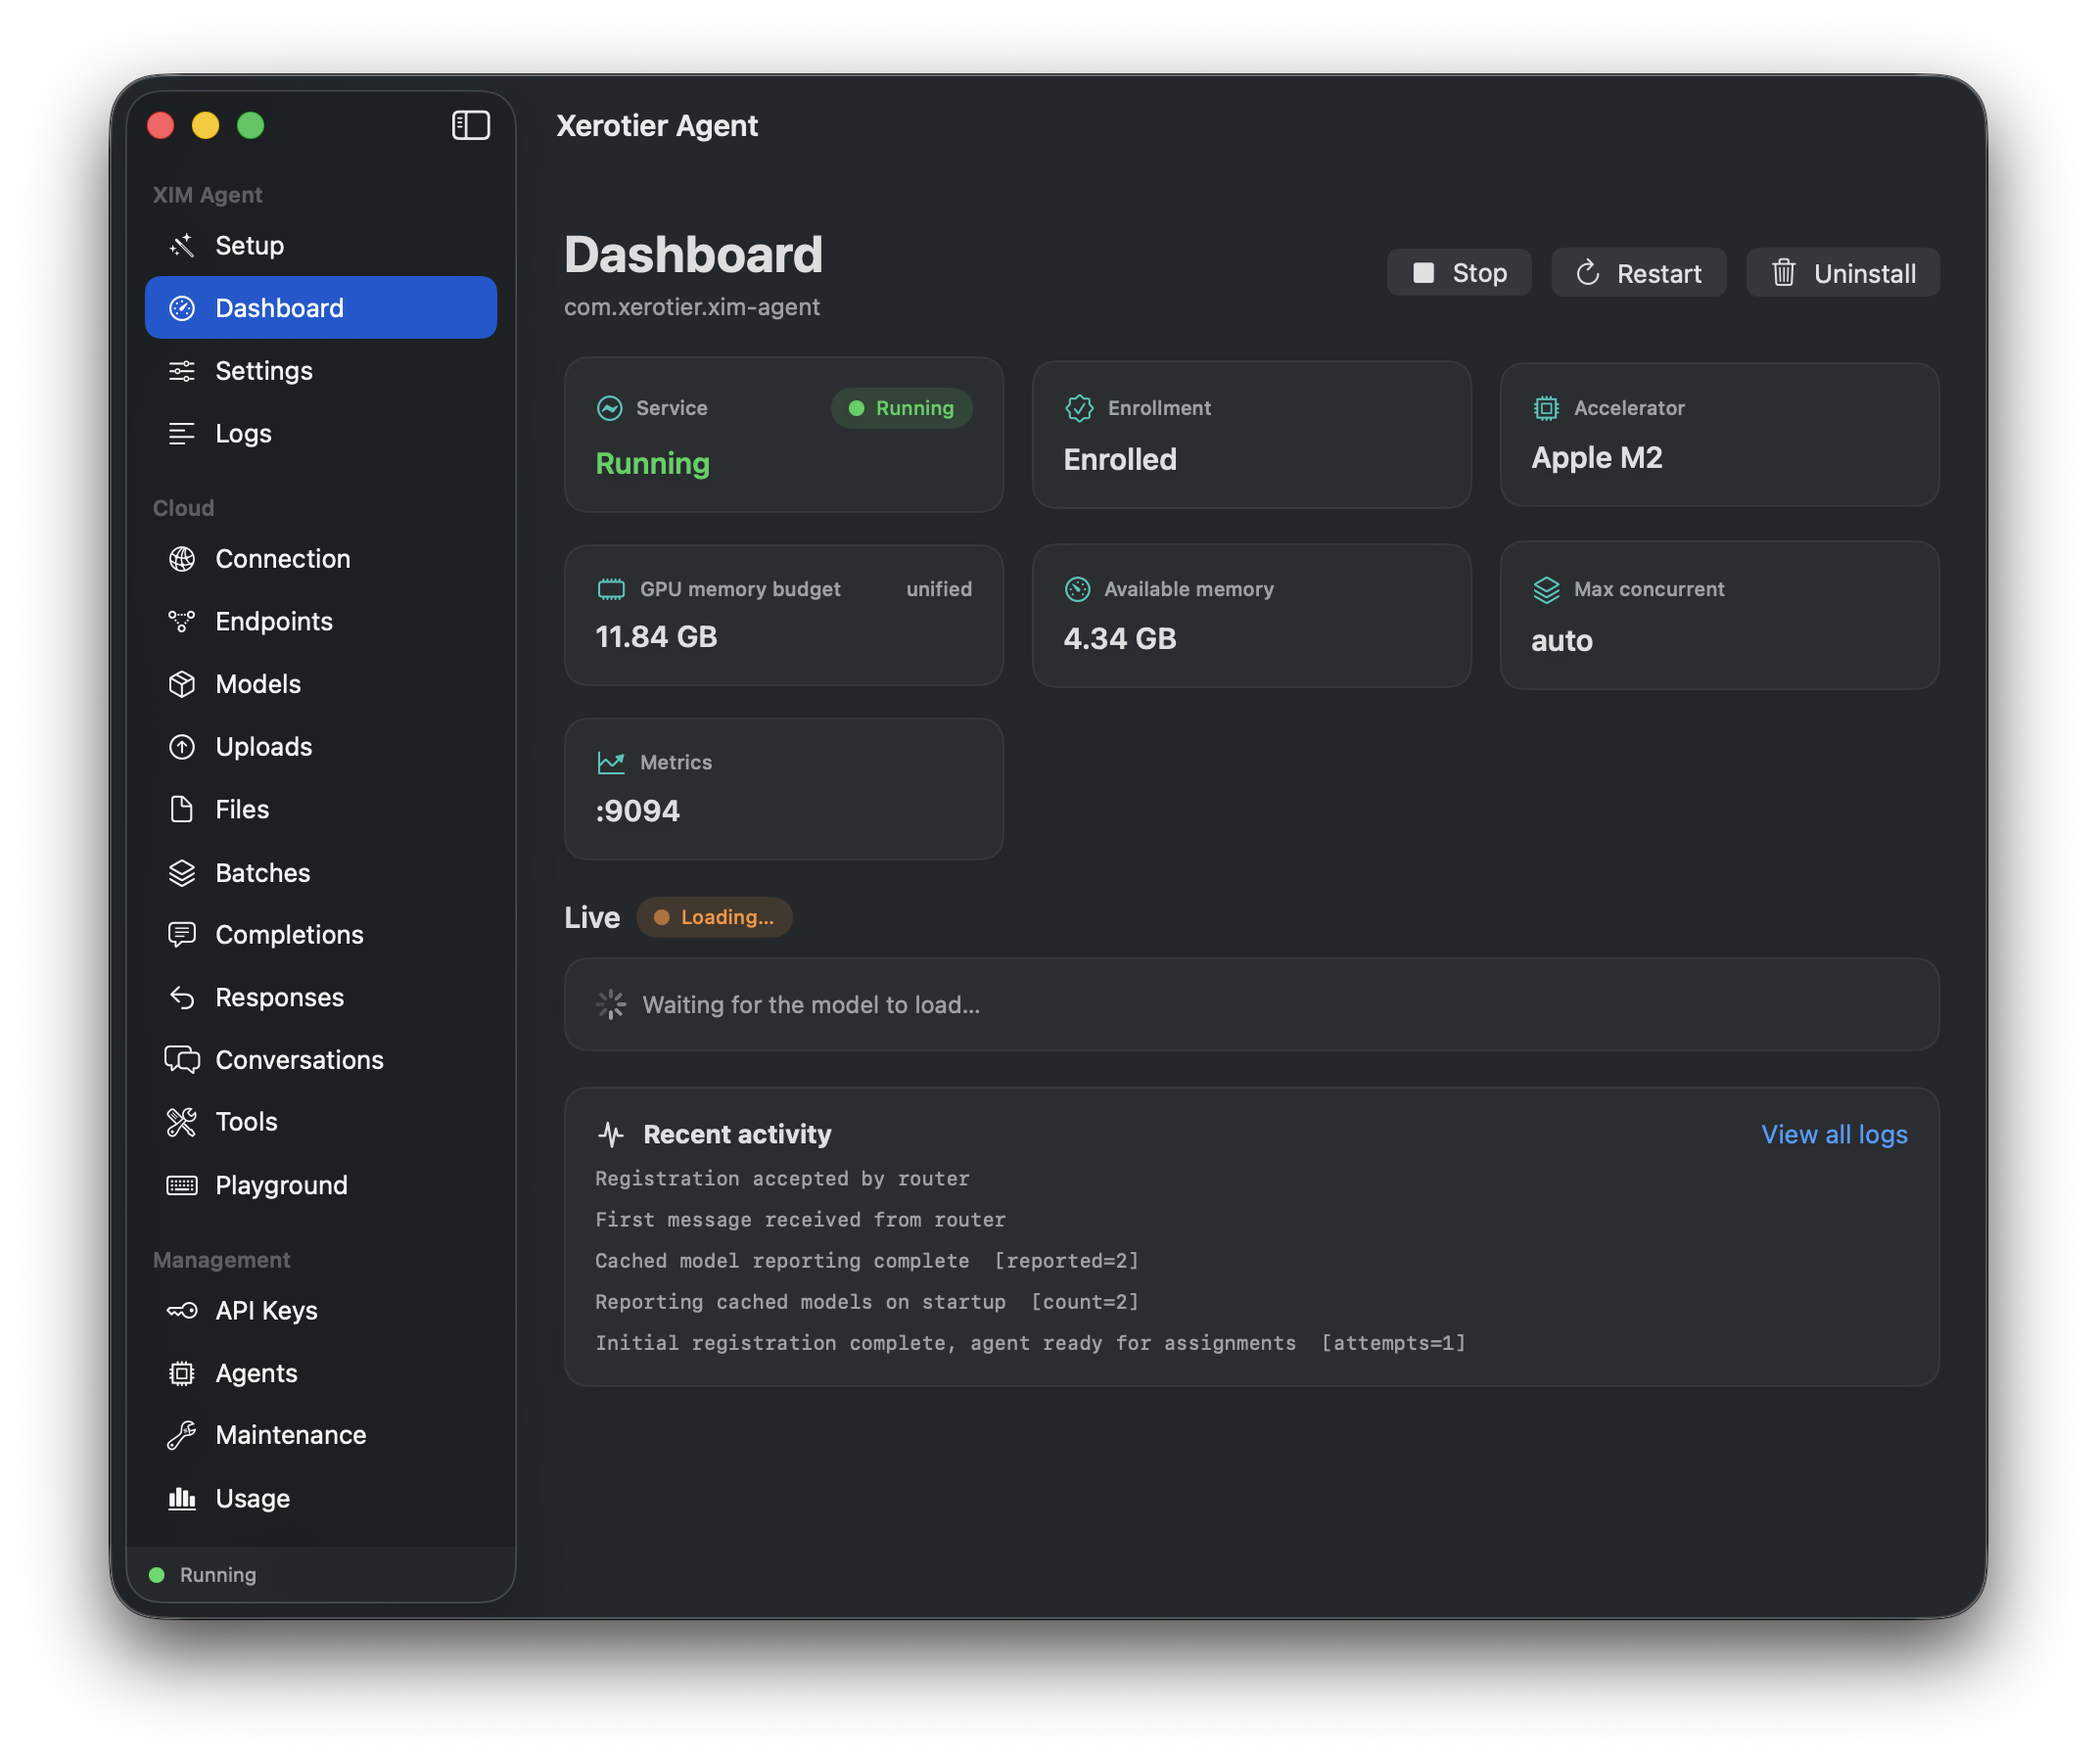
Task: Click the :9094 metrics port value
Action: click(x=637, y=811)
